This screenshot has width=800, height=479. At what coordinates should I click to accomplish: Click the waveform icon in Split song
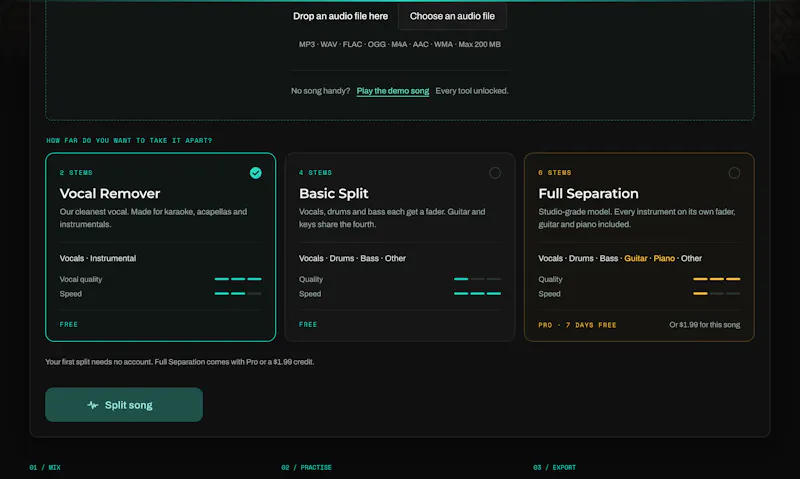coord(93,405)
